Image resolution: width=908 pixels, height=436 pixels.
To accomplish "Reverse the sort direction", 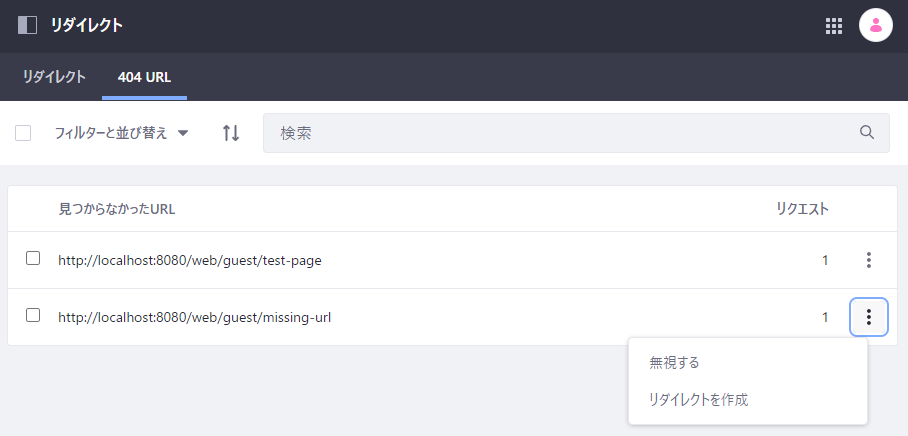I will tap(231, 133).
